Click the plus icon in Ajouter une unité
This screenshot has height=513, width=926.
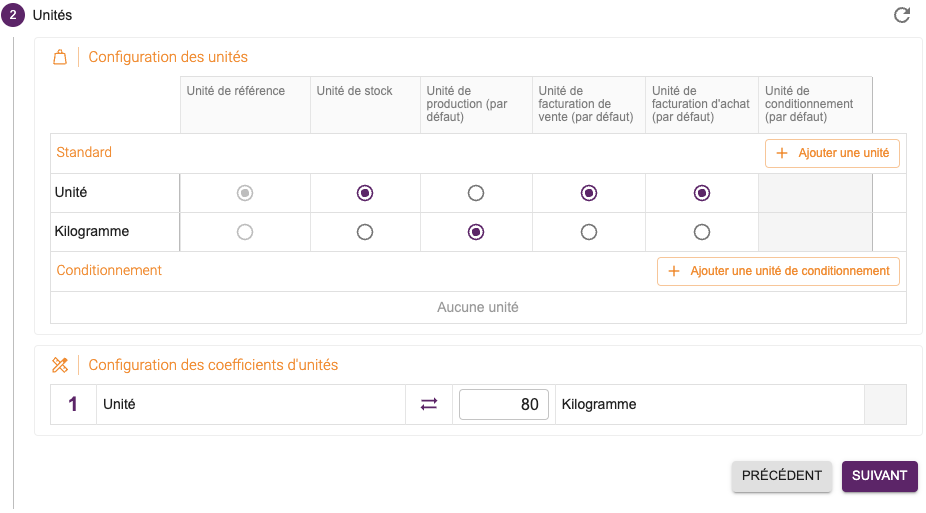coord(781,153)
